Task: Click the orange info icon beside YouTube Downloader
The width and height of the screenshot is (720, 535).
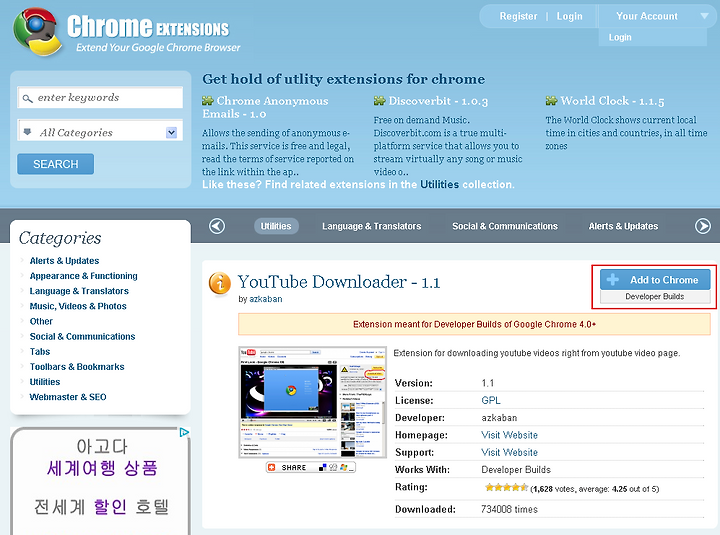Action: tap(219, 283)
